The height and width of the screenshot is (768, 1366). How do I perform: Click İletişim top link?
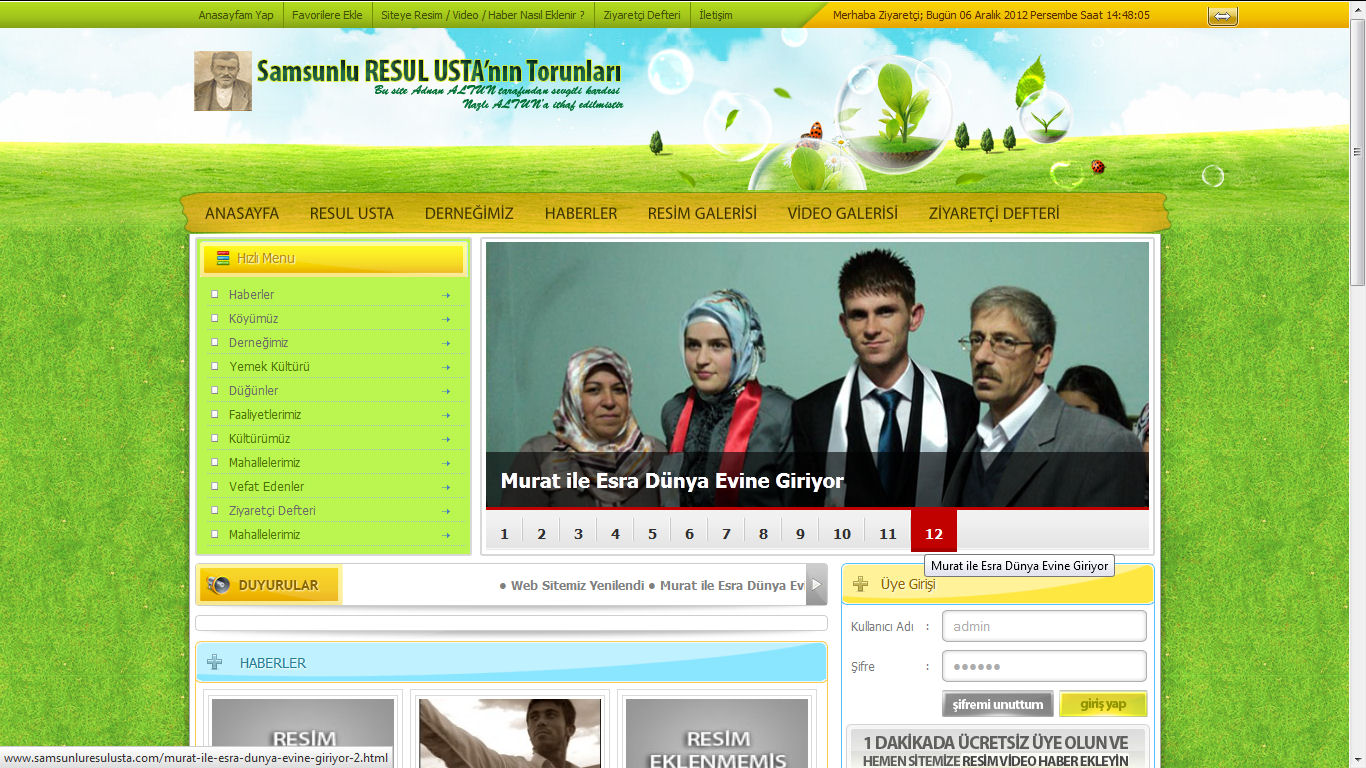point(716,15)
